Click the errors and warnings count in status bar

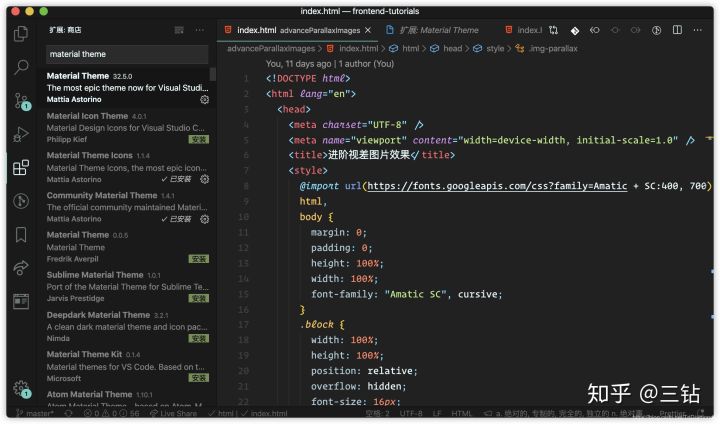(111, 413)
